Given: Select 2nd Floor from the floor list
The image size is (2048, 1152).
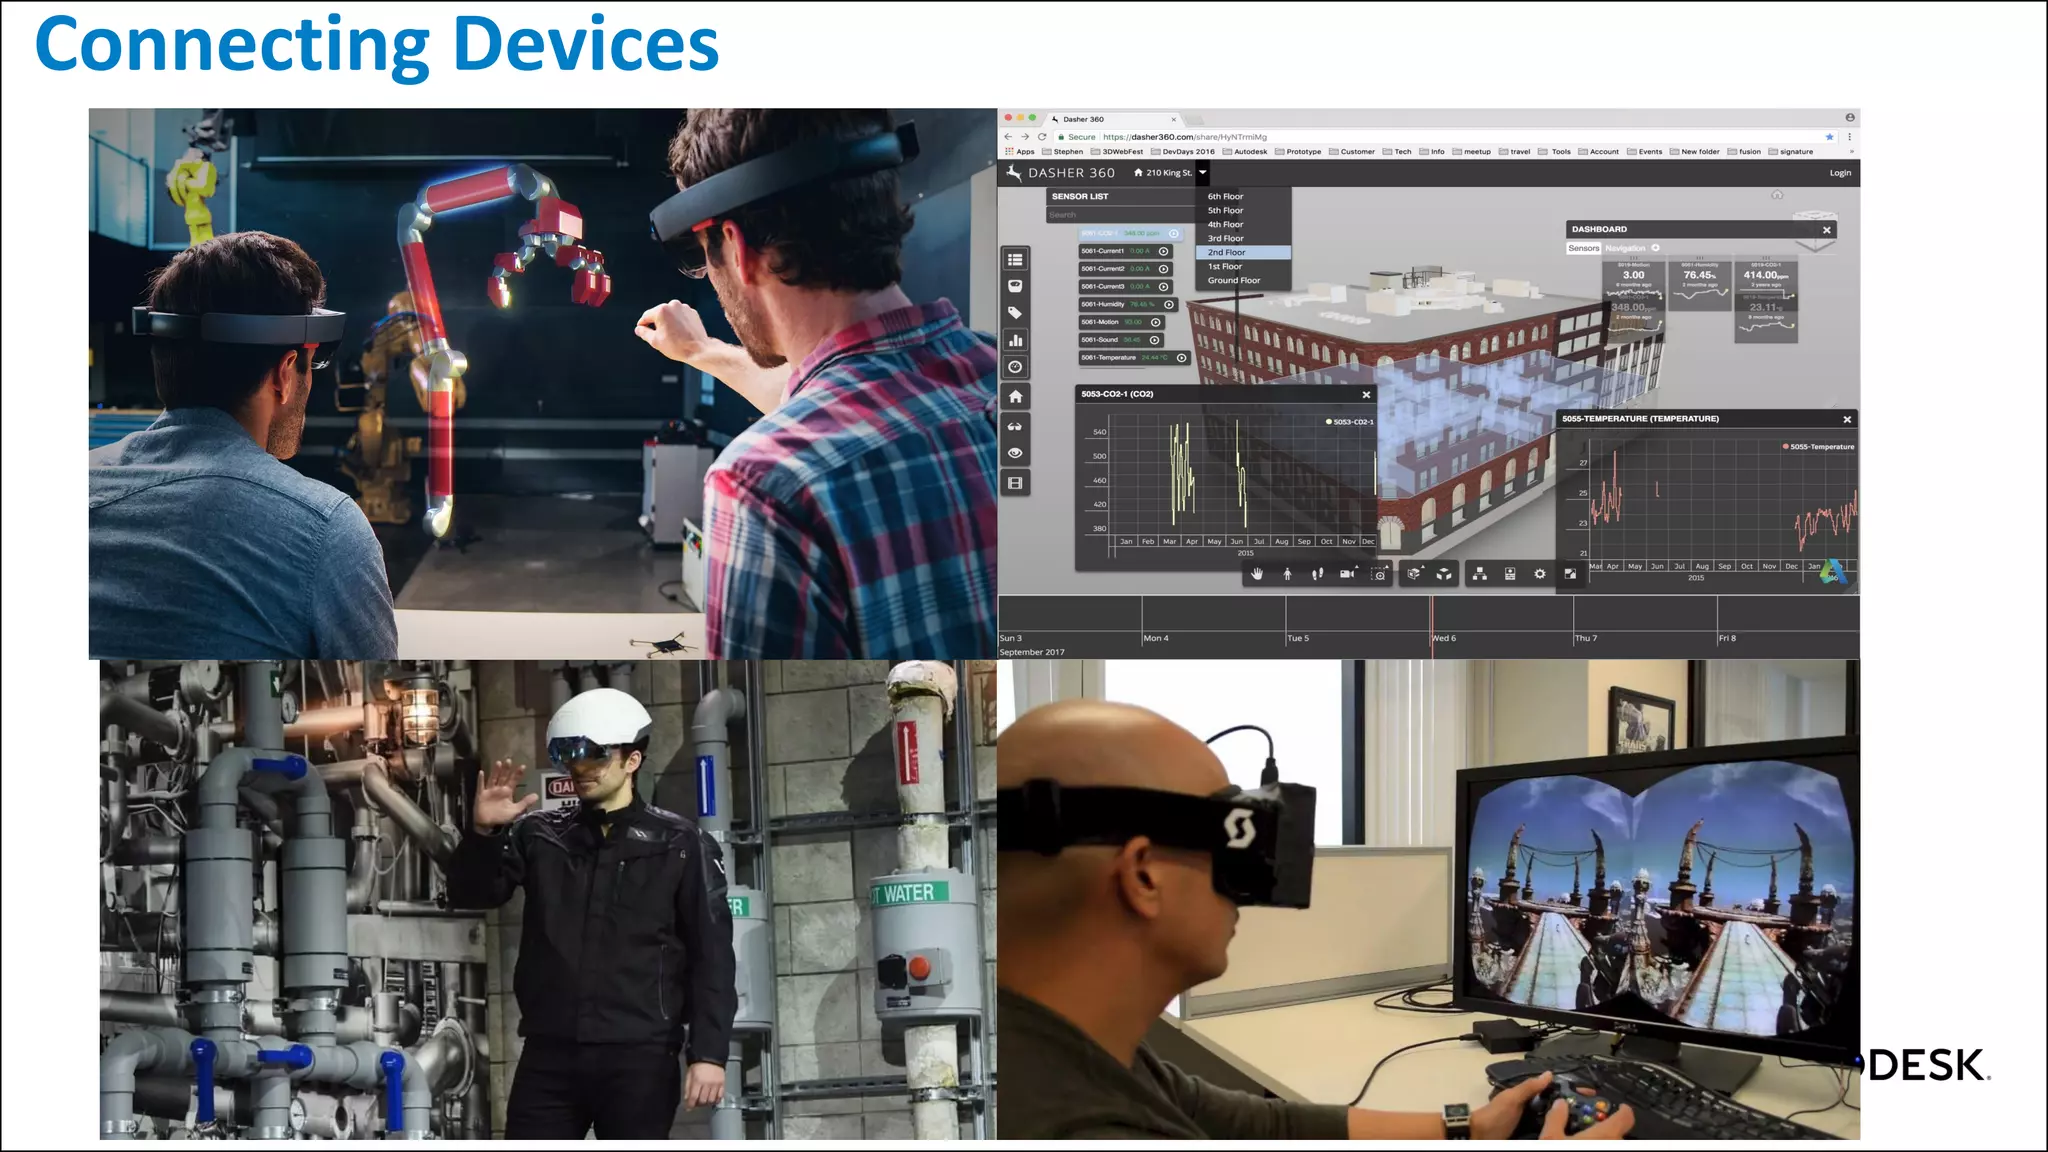Looking at the screenshot, I should 1227,253.
